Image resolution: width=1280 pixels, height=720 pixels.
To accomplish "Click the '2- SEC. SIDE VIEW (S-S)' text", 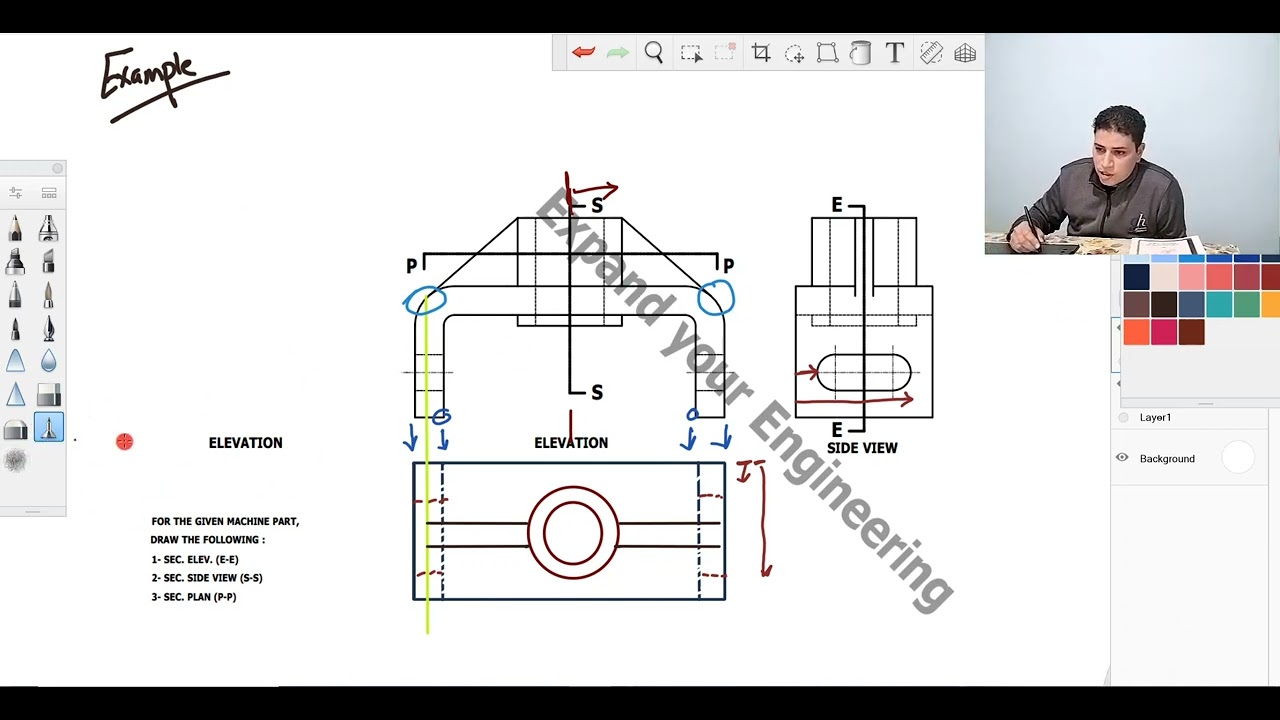I will click(x=207, y=578).
